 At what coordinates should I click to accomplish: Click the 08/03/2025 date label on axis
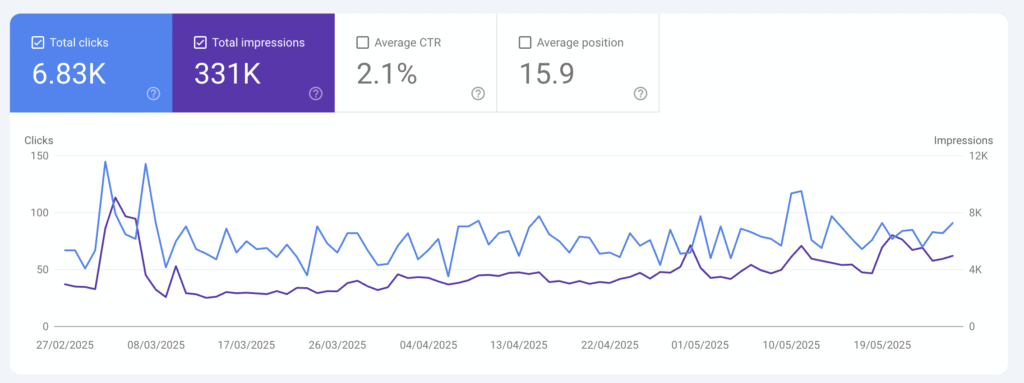156,345
